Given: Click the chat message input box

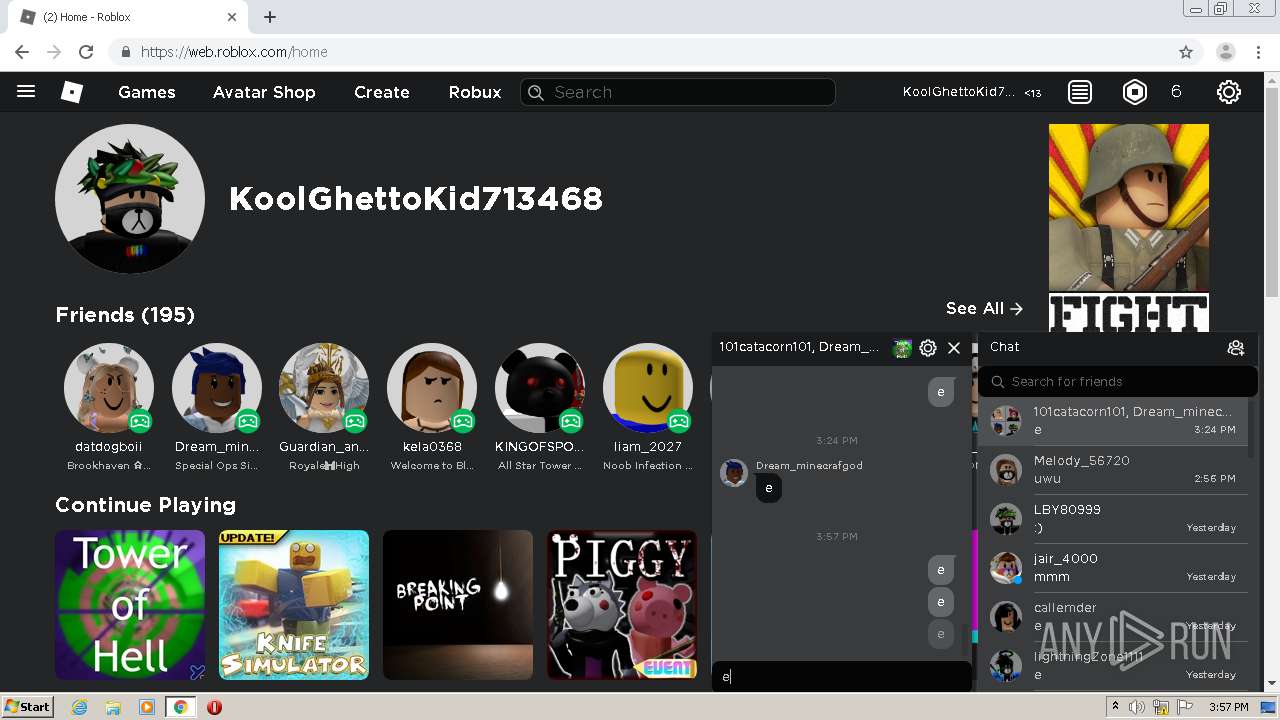Looking at the screenshot, I should [841, 677].
